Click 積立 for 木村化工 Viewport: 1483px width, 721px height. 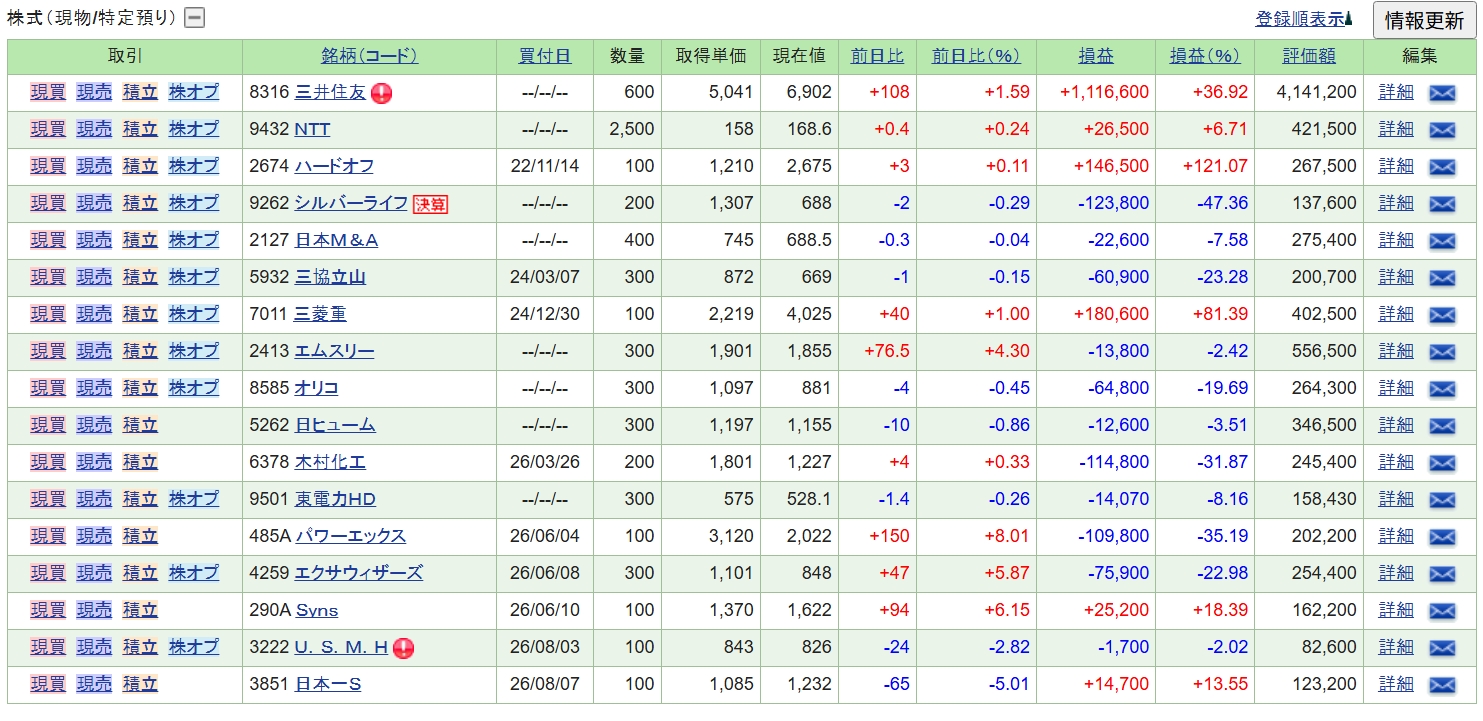[140, 462]
